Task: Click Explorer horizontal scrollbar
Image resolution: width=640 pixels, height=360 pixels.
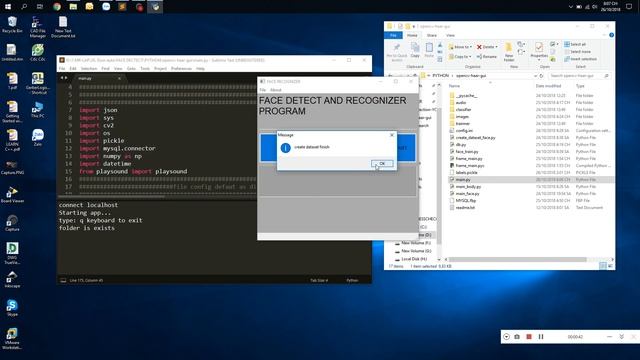Action: [518, 260]
